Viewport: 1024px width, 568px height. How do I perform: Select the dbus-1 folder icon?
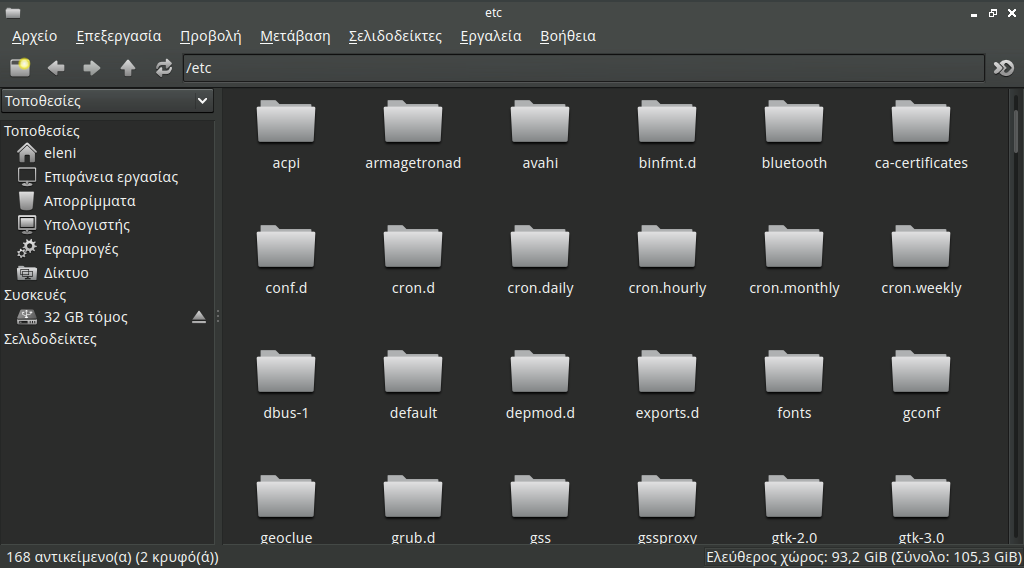286,372
